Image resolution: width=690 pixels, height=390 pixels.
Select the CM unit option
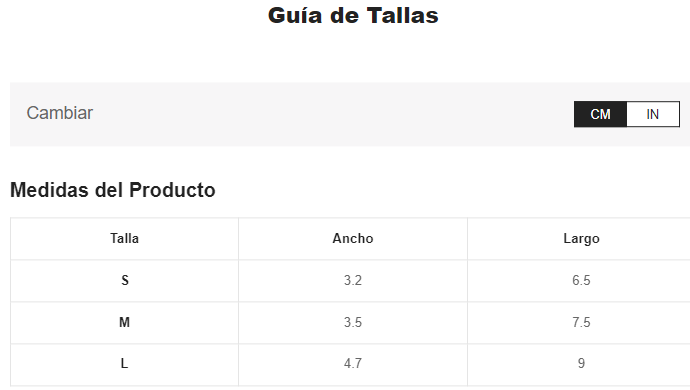pyautogui.click(x=600, y=114)
